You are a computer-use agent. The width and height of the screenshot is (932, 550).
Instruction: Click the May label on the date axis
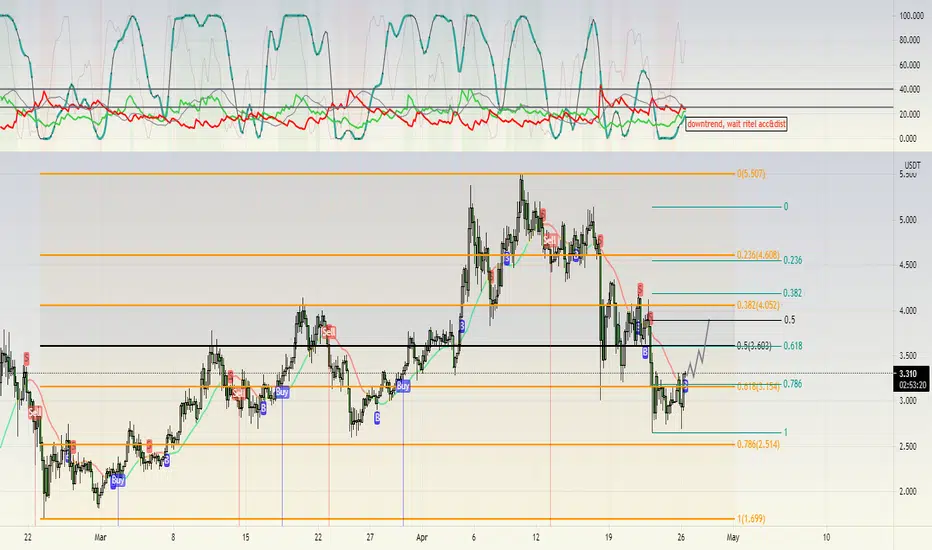pos(733,538)
